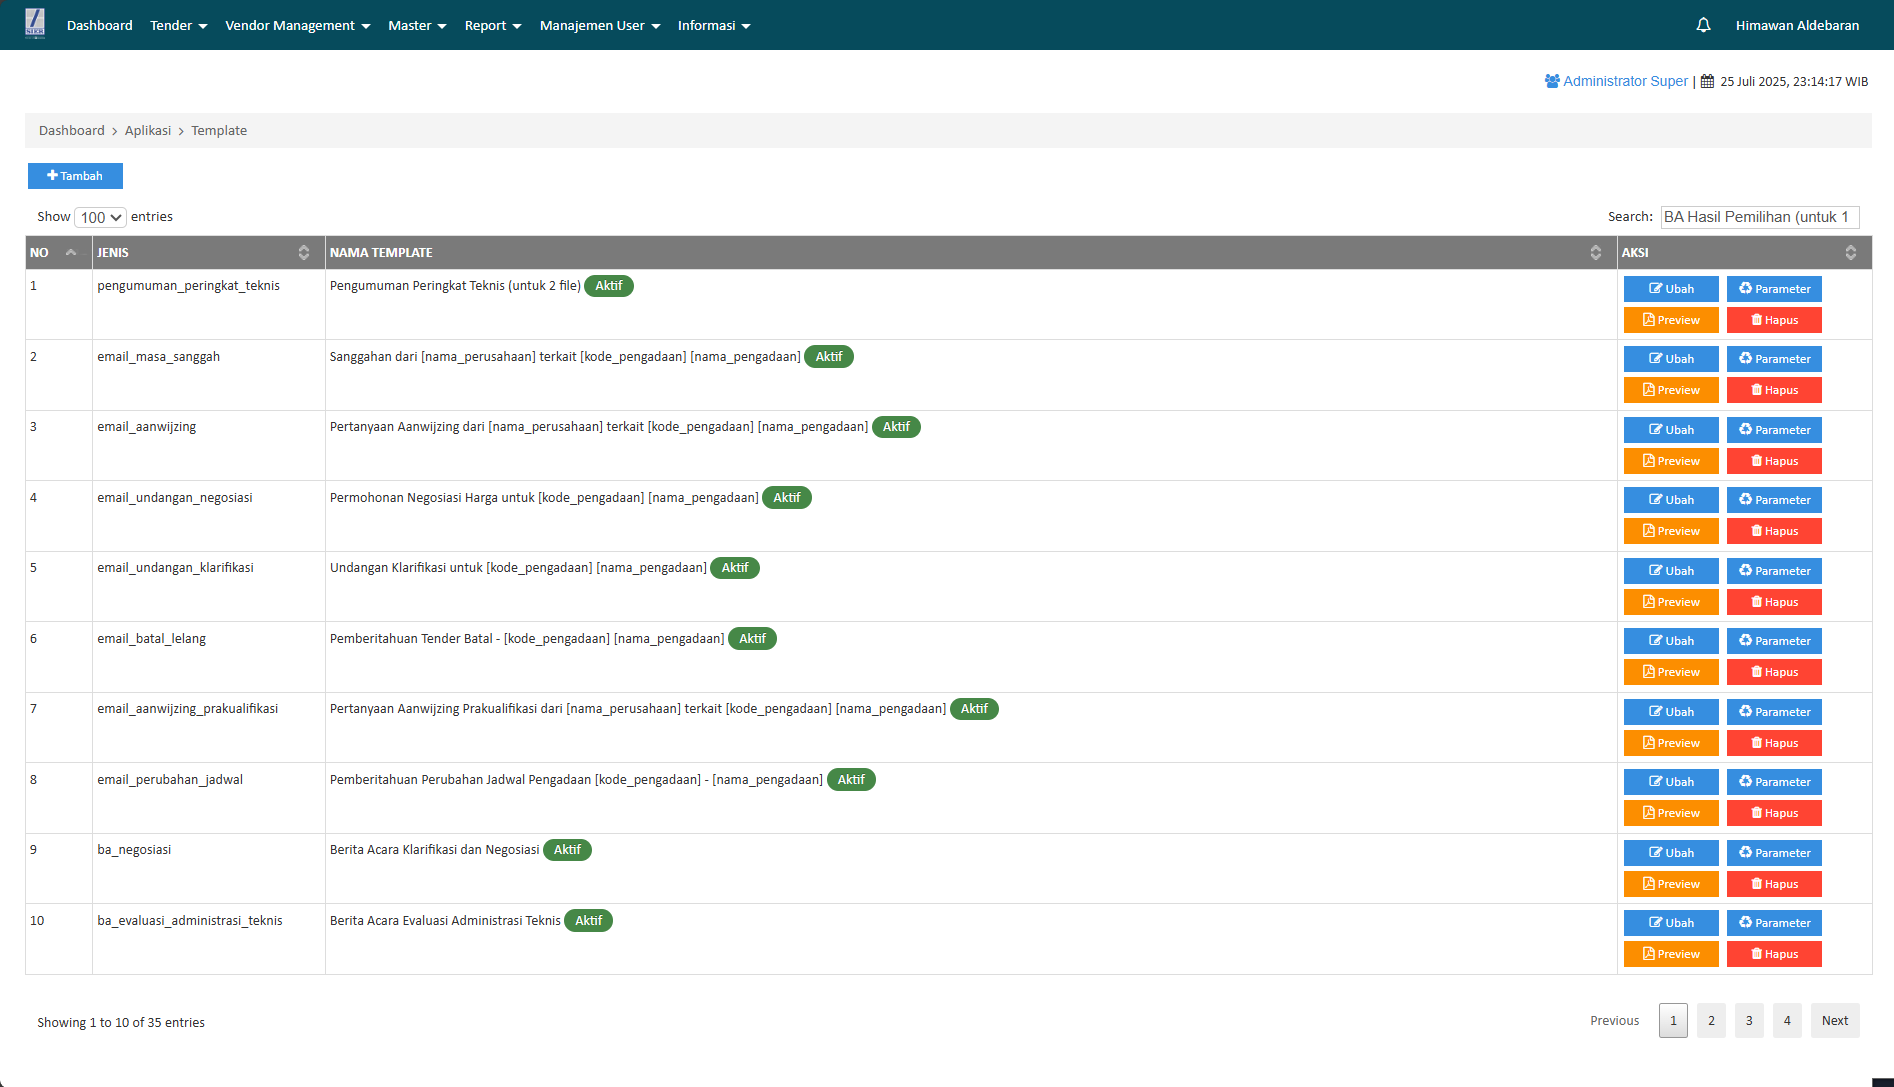Click the app logo in the navbar
The height and width of the screenshot is (1087, 1894).
point(35,24)
